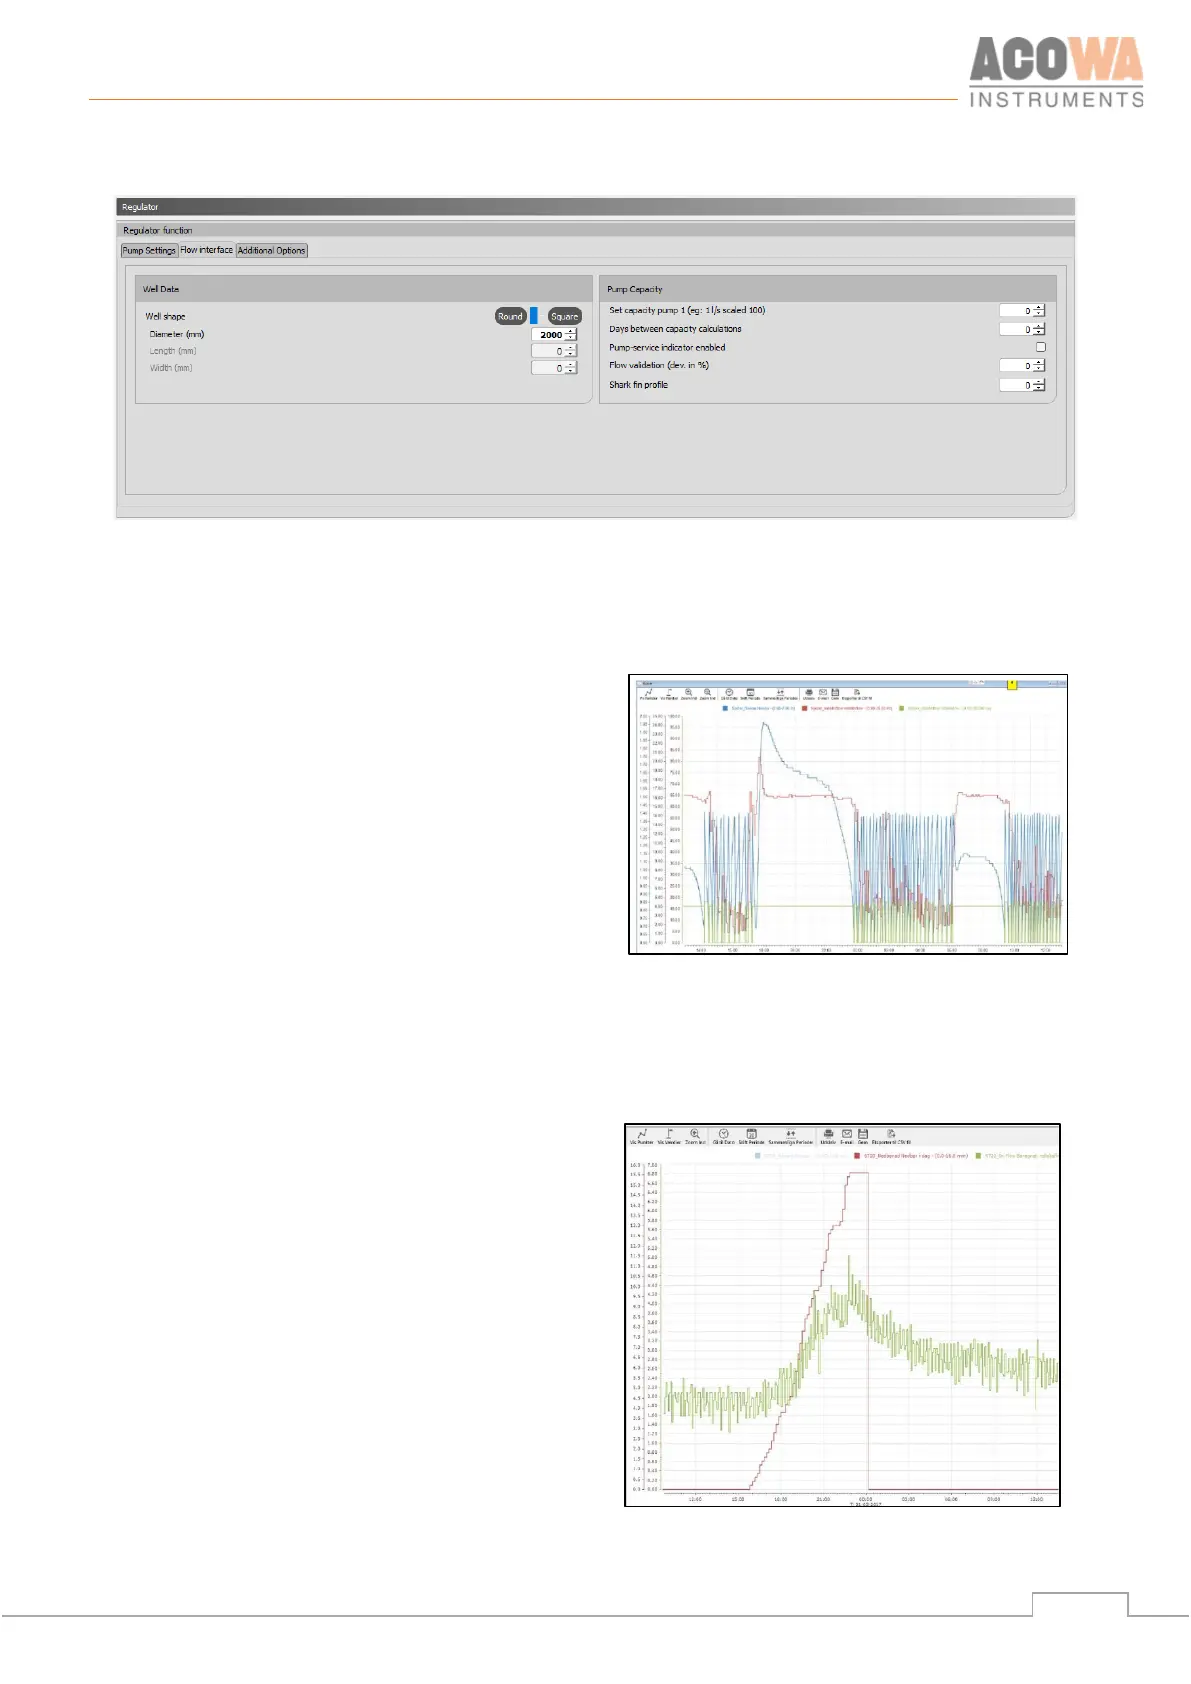Click the printer icon in upper chart toolbar
1191x1684 pixels.
pyautogui.click(x=809, y=692)
